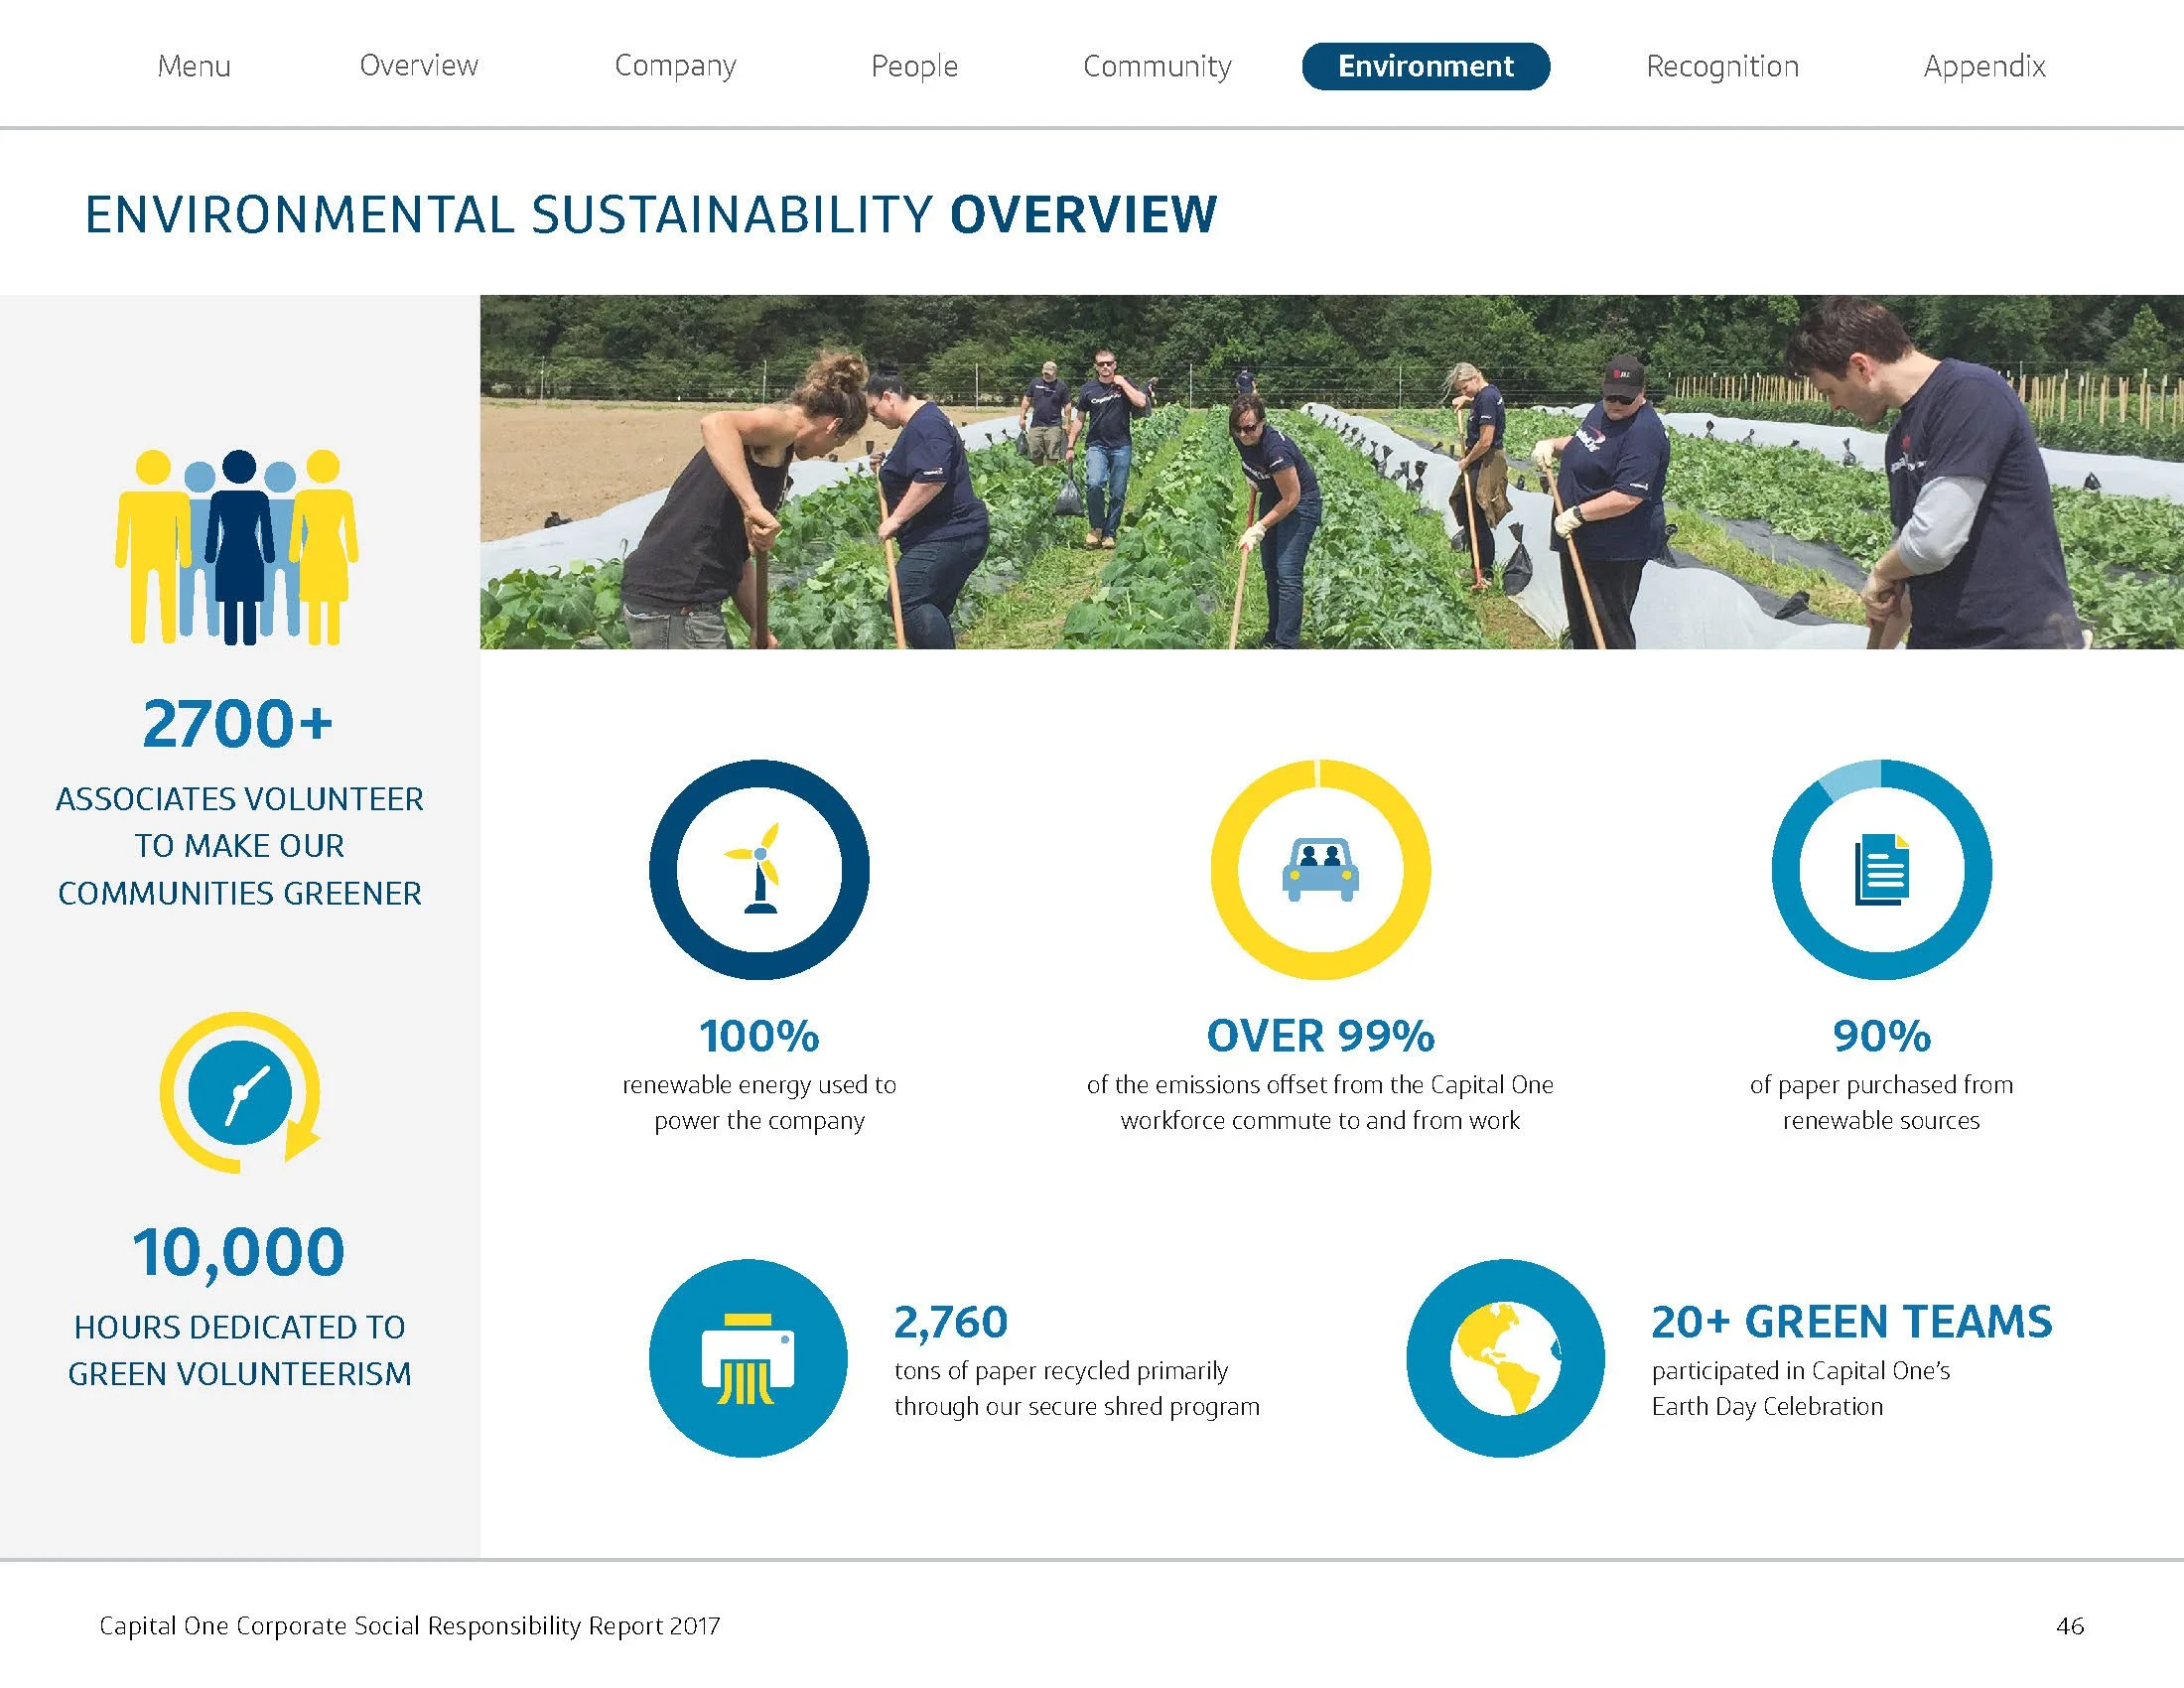Click the globe Earth Day icon
This screenshot has width=2184, height=1688.
pyautogui.click(x=1505, y=1358)
